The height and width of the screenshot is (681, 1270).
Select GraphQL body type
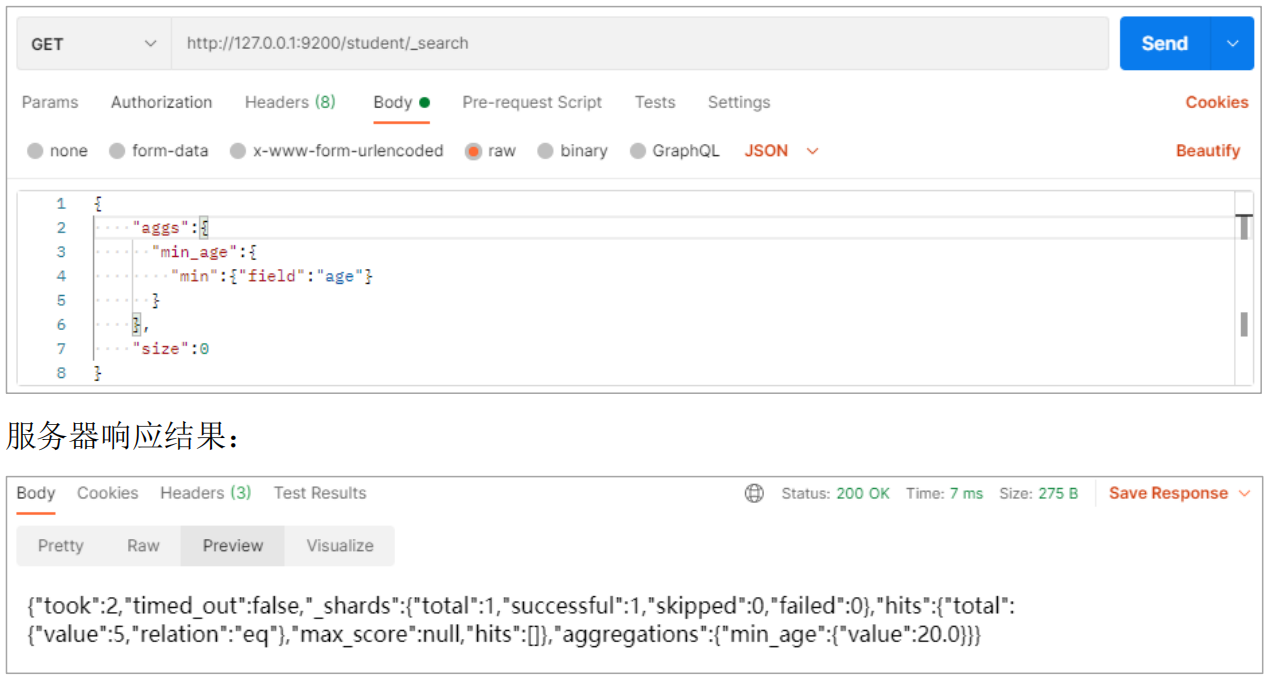(x=638, y=151)
